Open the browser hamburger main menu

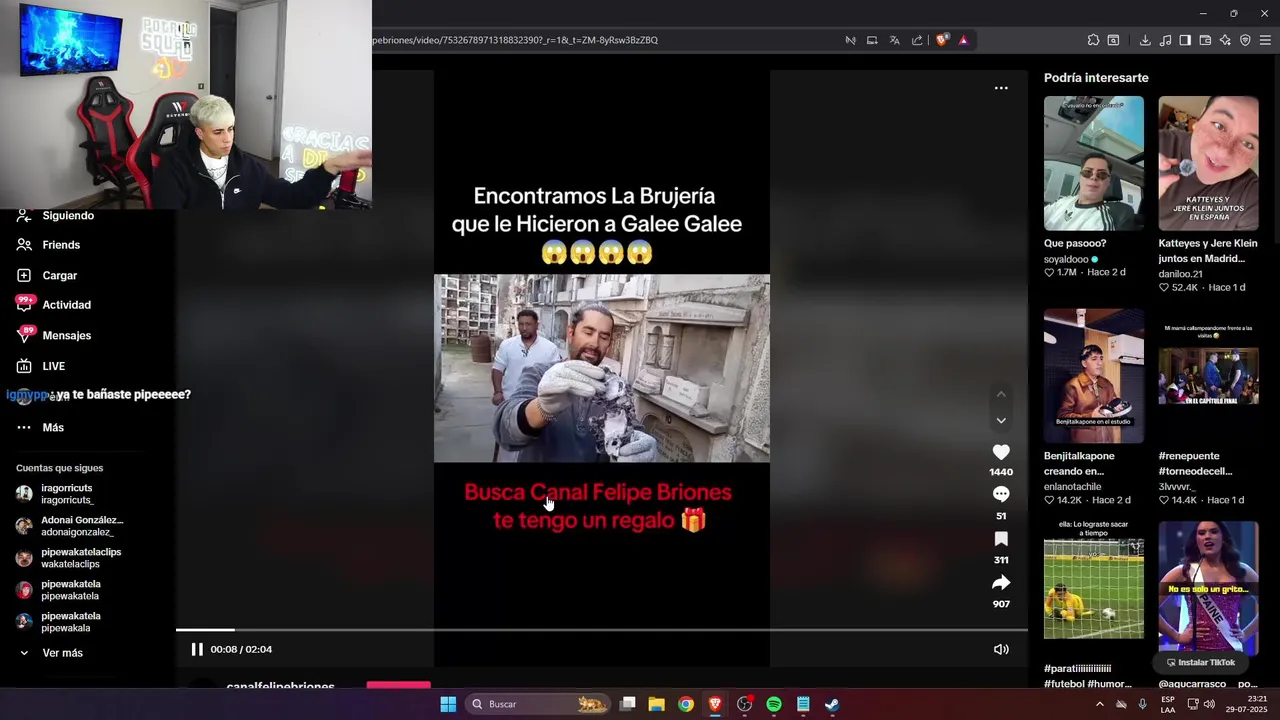point(1265,40)
